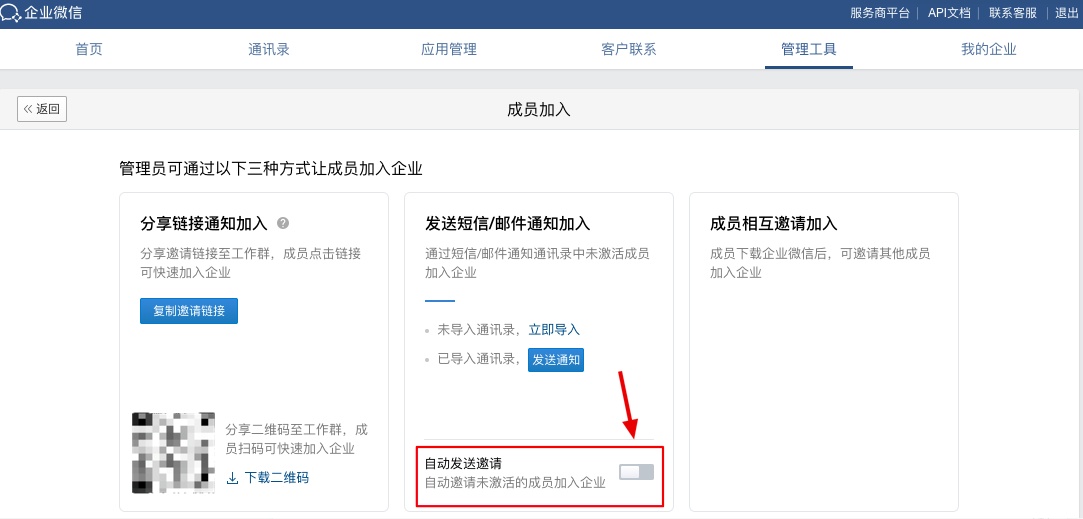Click the QR code image
Image resolution: width=1083 pixels, height=519 pixels.
pos(173,453)
